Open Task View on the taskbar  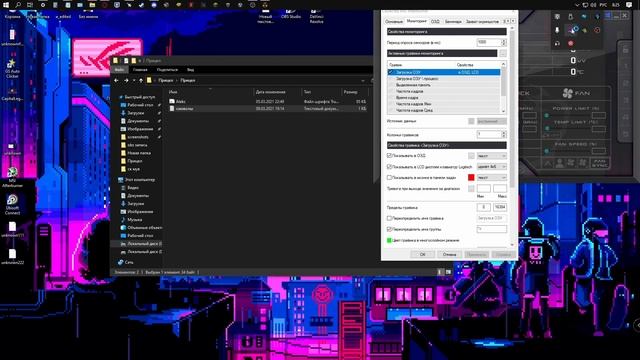30,5
